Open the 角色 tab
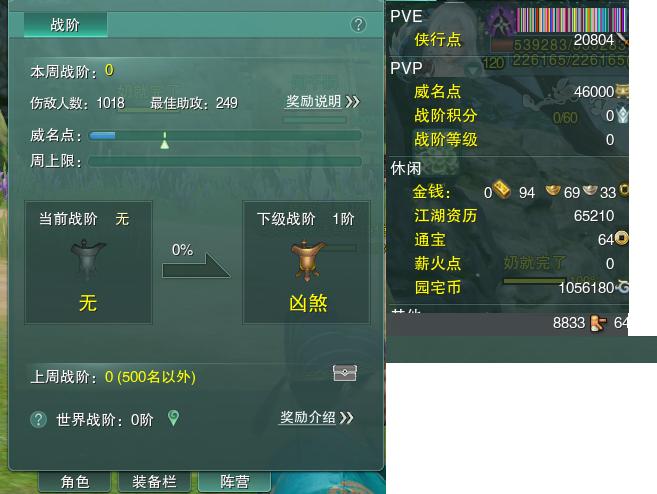The width and height of the screenshot is (657, 494). click(x=75, y=481)
